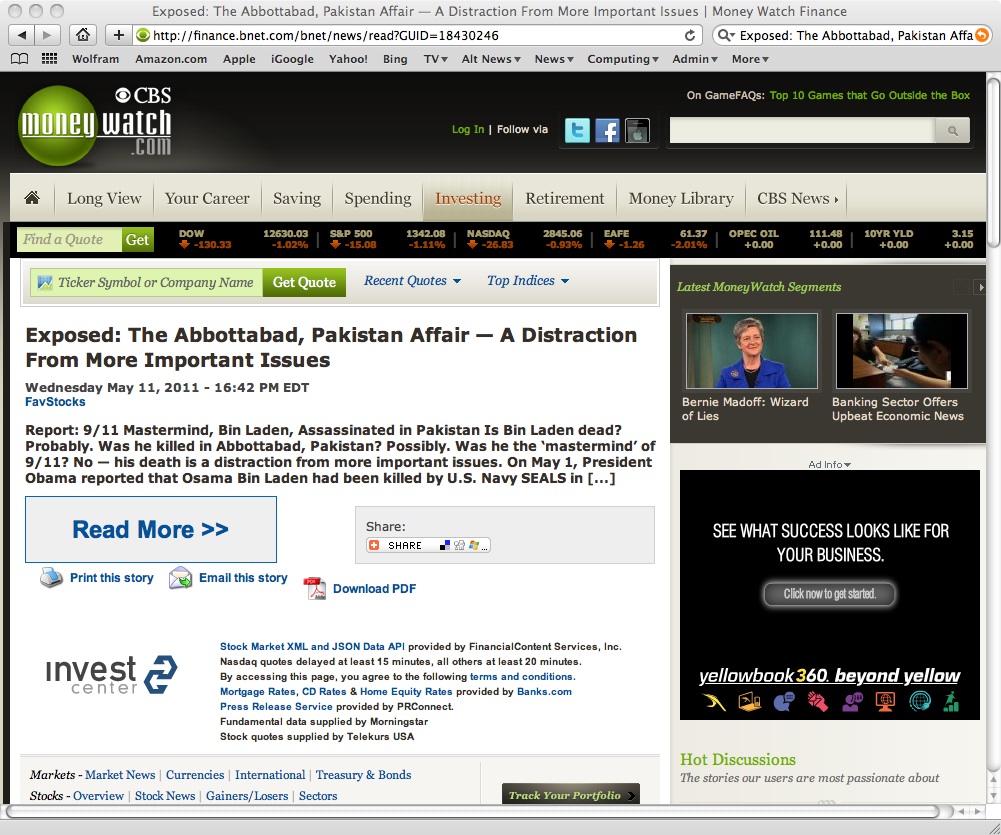Open the Amazon.com bookmark
1001x835 pixels.
click(x=171, y=59)
